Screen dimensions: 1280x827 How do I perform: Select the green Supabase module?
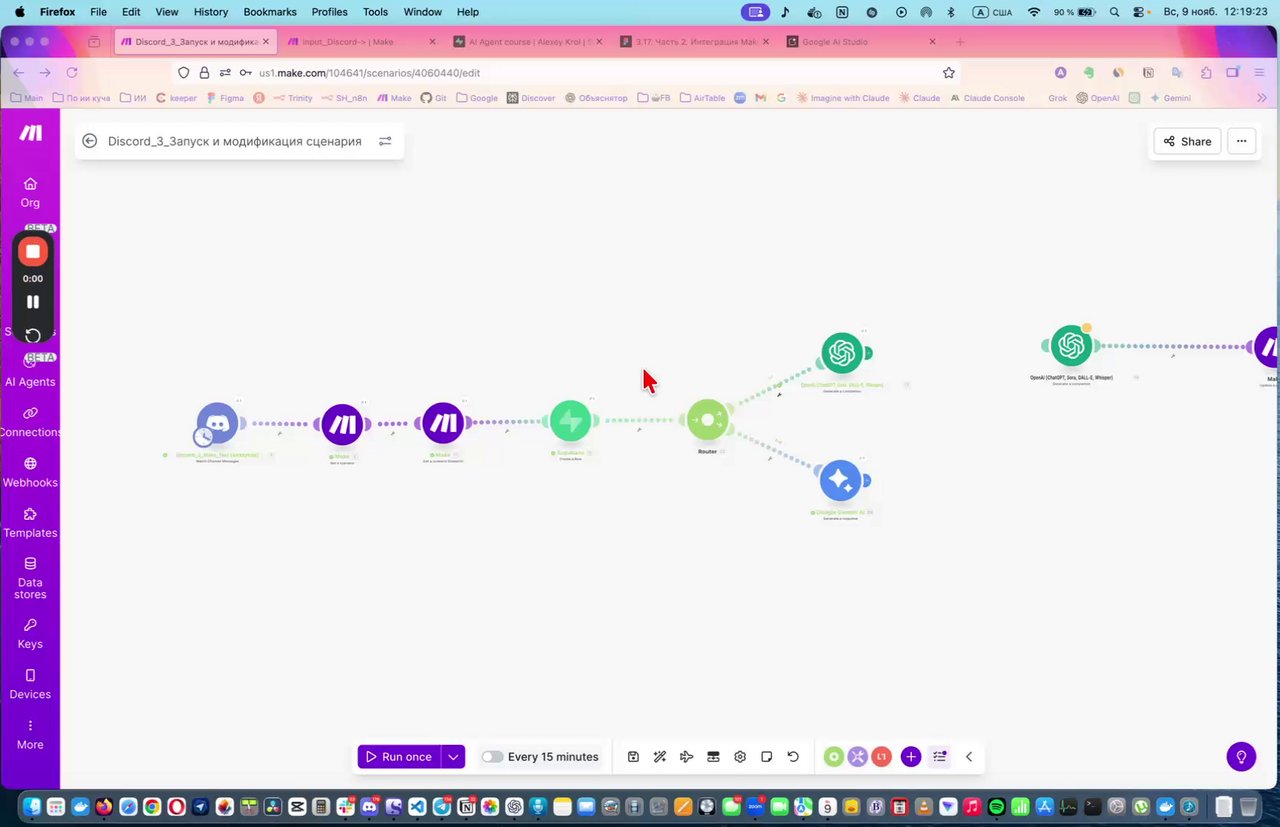pyautogui.click(x=571, y=421)
